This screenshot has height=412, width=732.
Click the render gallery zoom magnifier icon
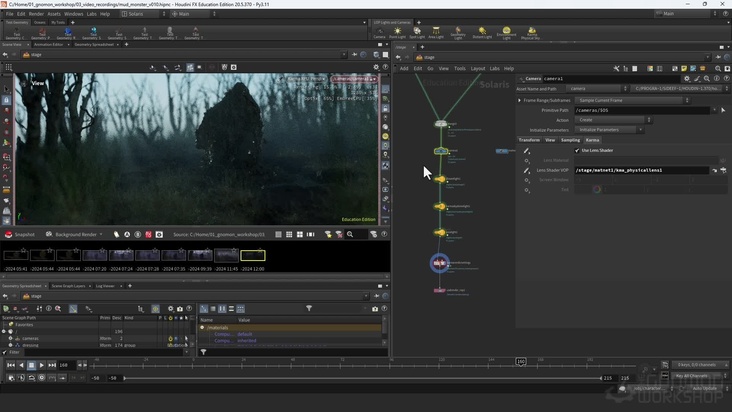pyautogui.click(x=350, y=234)
